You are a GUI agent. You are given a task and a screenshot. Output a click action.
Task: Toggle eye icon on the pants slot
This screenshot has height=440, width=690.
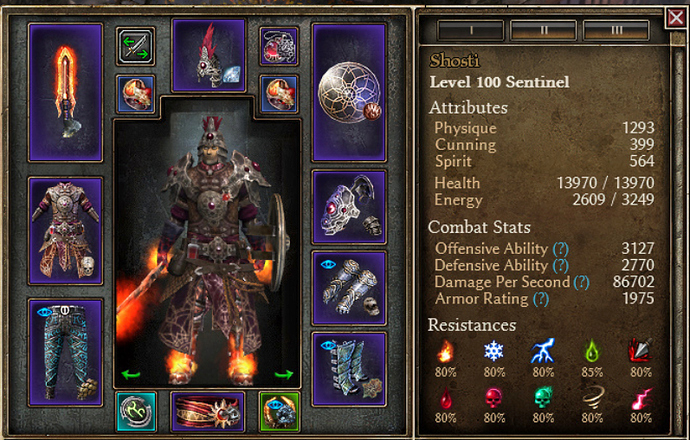click(x=45, y=312)
